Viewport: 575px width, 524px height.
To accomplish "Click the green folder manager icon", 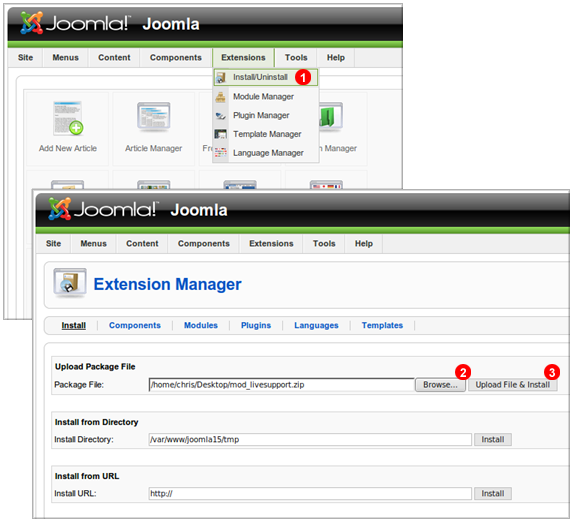I will coord(330,117).
